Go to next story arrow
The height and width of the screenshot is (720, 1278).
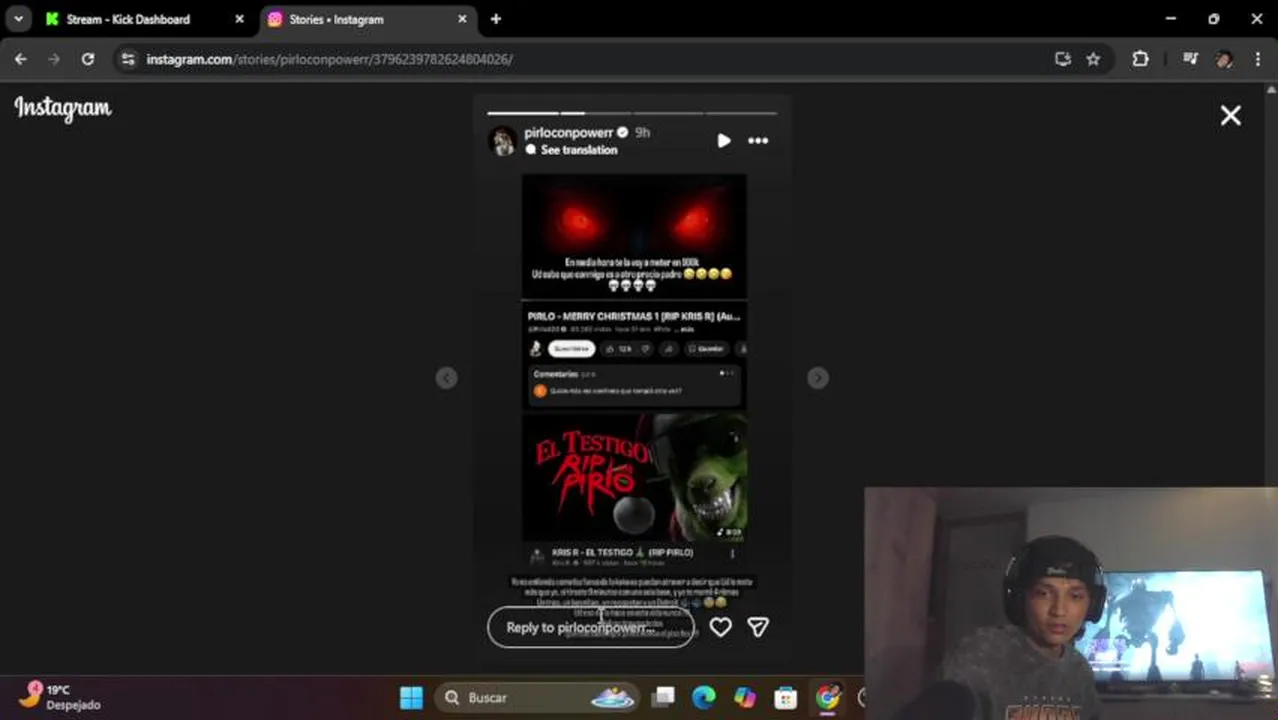[818, 377]
